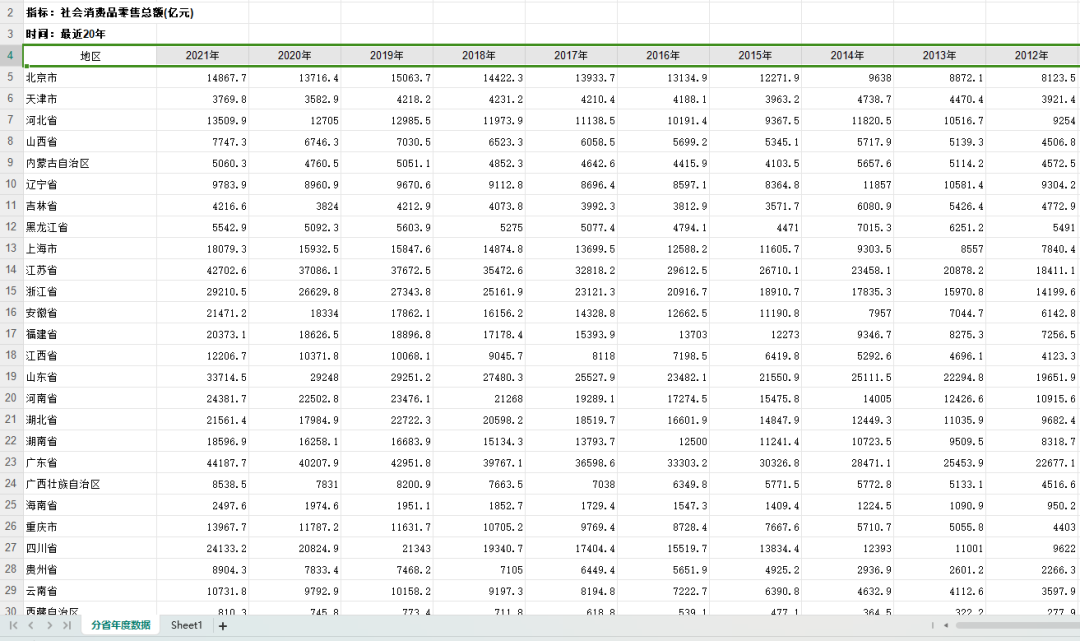Click the previous sheet arrow
The image size is (1080, 641).
[31, 626]
